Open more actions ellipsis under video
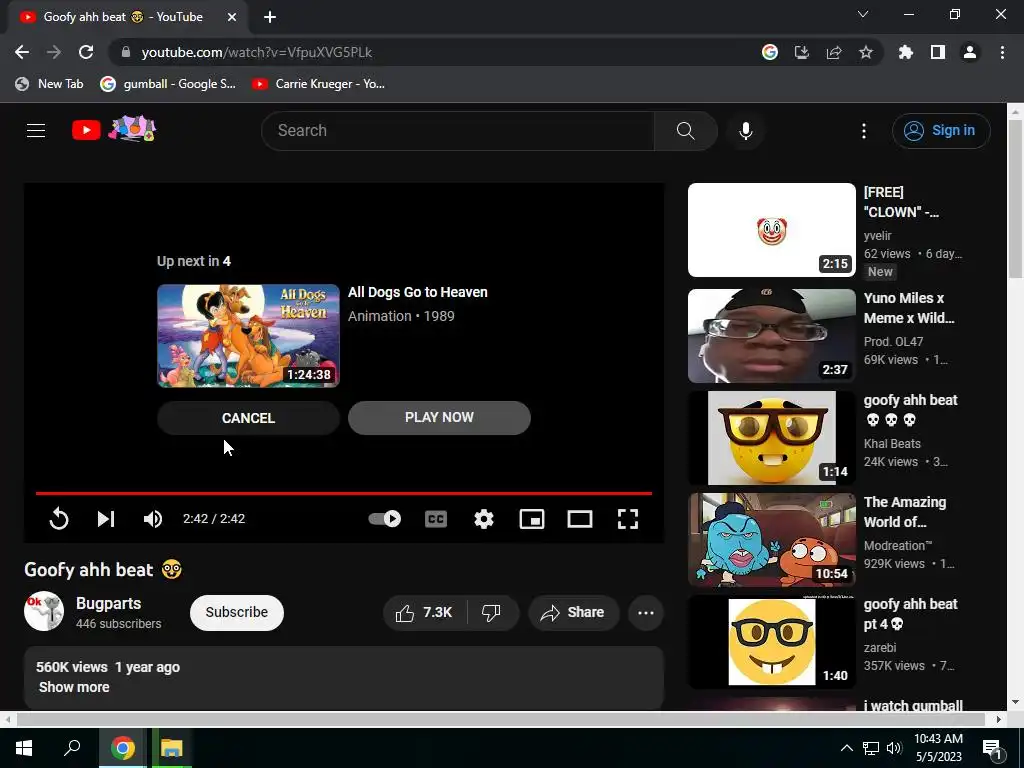1024x768 pixels. [x=646, y=613]
